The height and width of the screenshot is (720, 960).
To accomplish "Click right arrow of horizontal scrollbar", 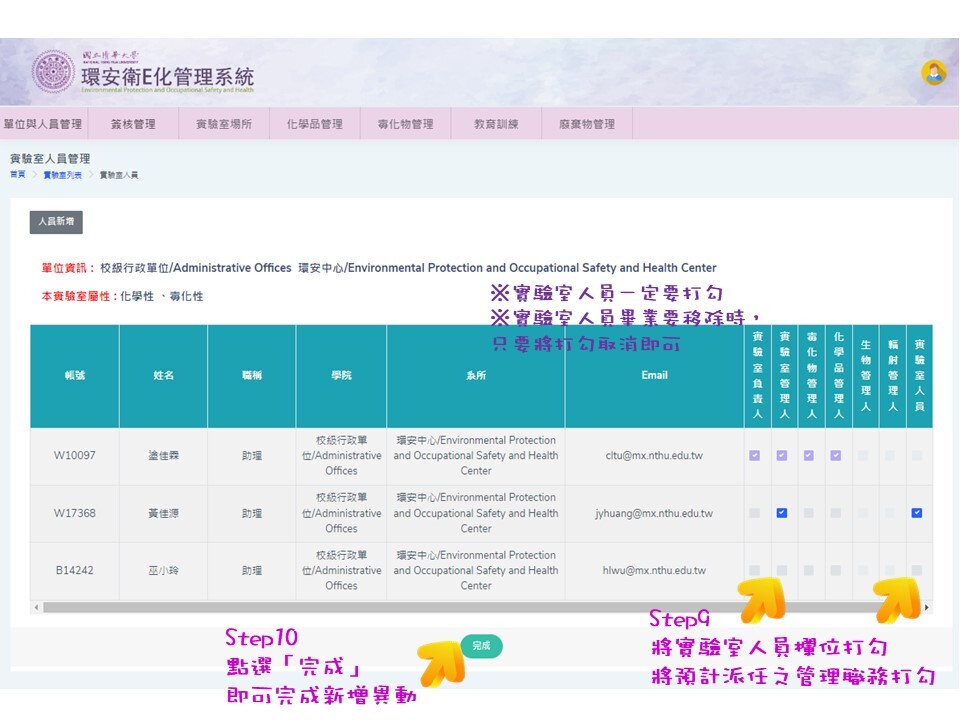I will pyautogui.click(x=927, y=607).
